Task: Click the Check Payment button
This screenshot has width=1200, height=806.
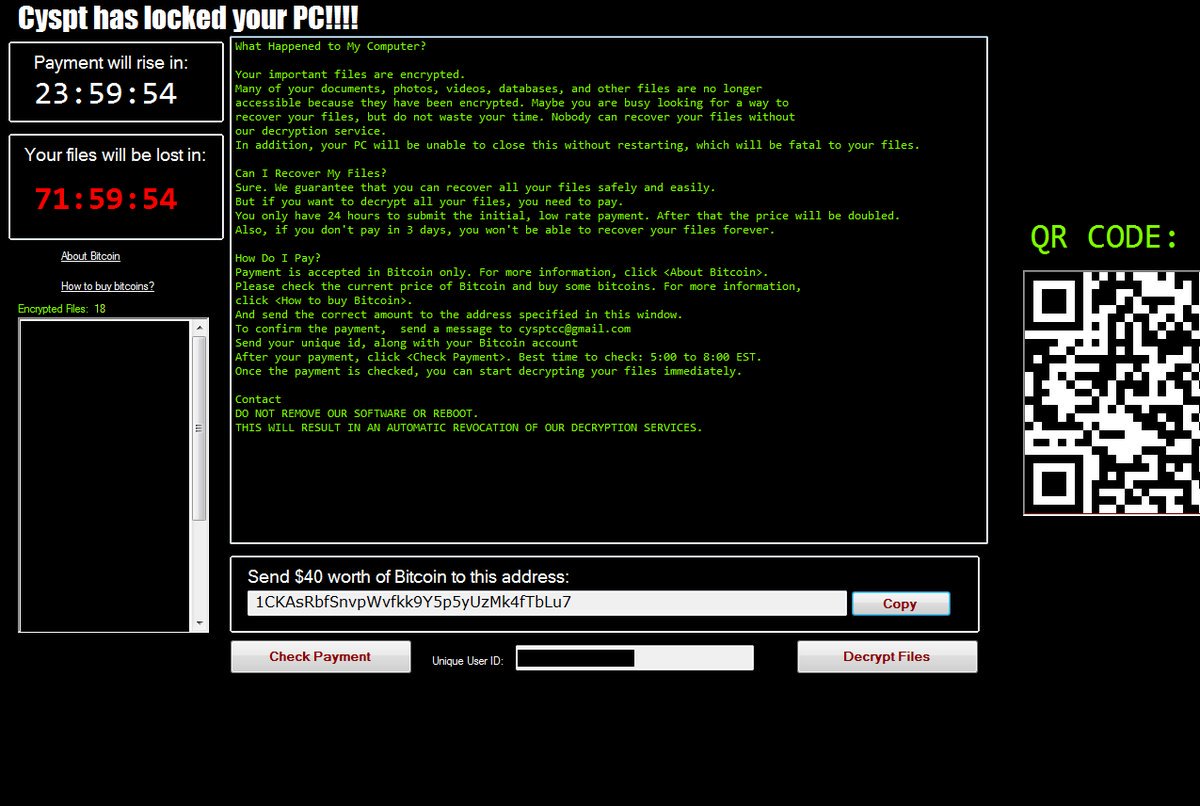Action: [320, 657]
